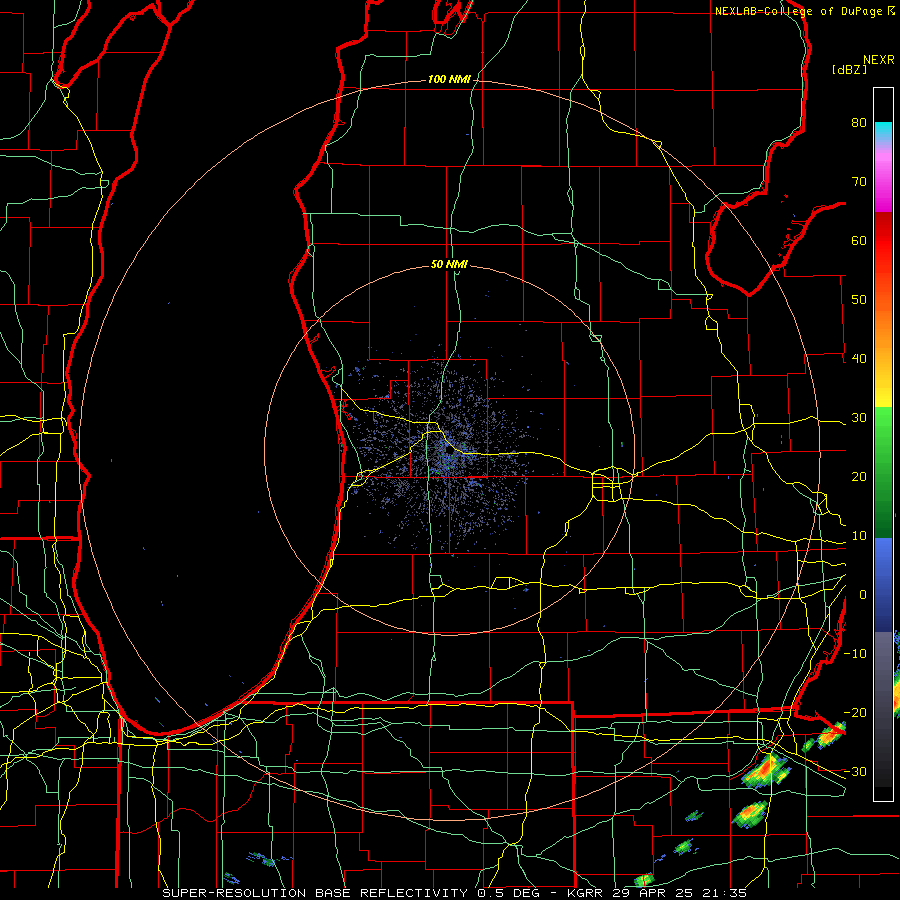Select the 100 NMI range ring label

(x=449, y=79)
